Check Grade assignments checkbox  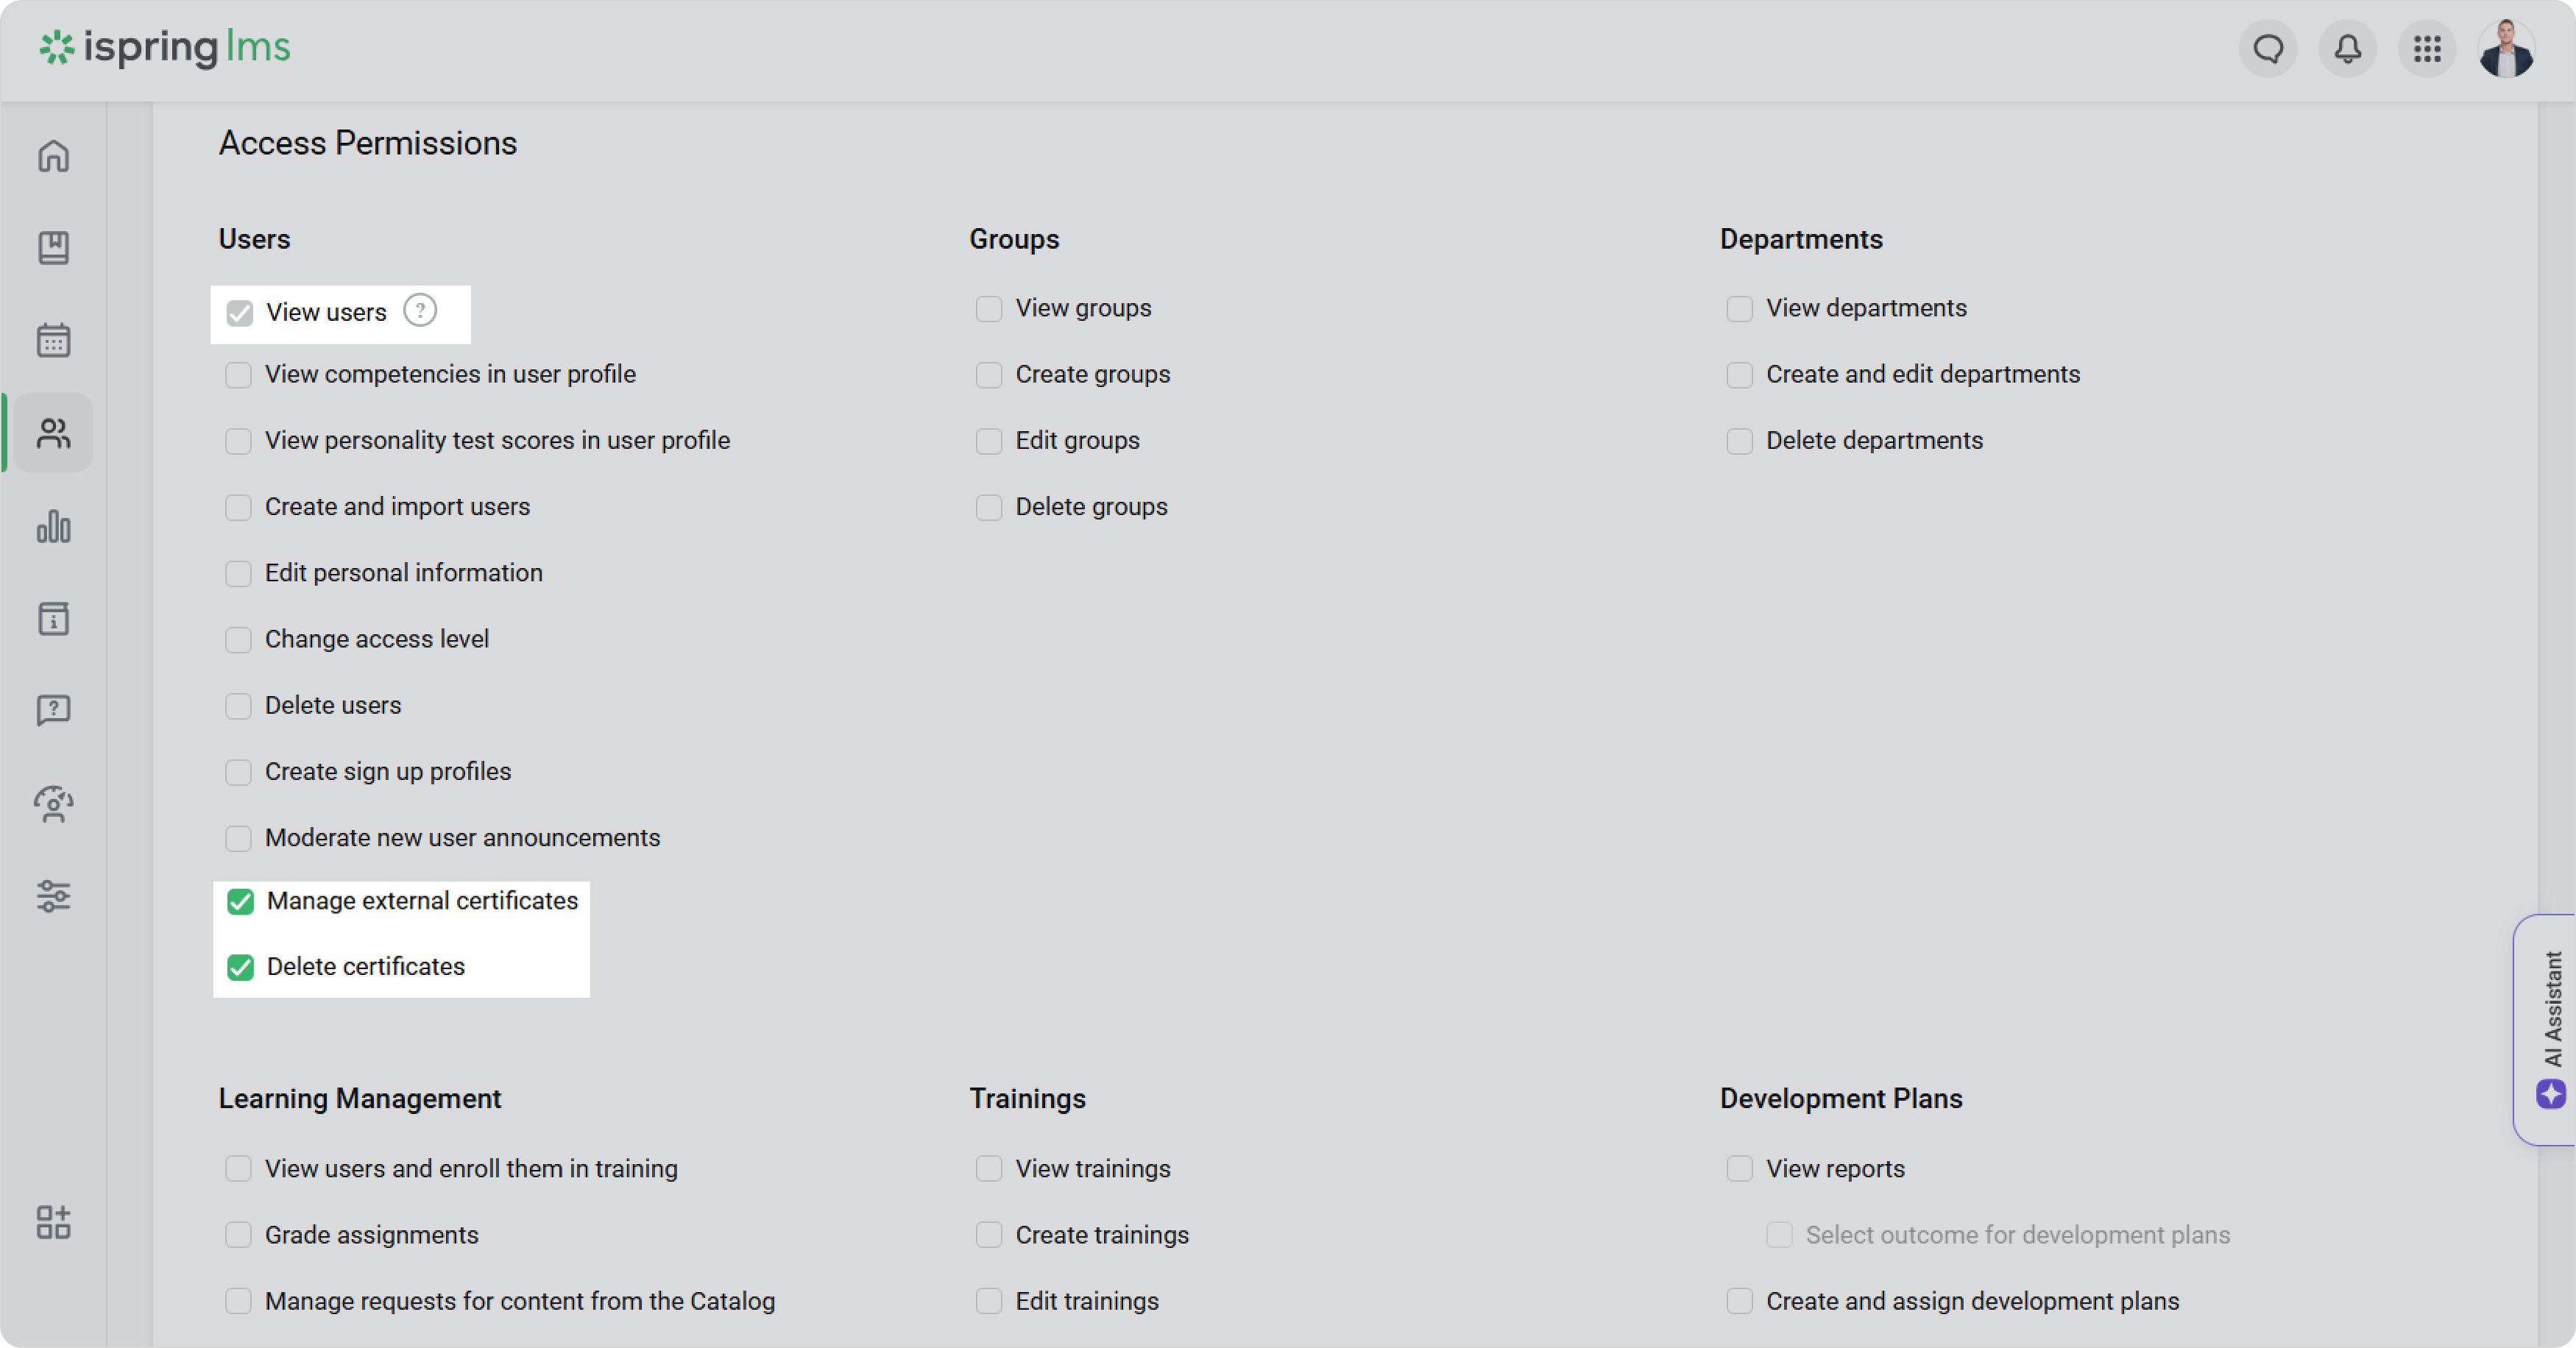click(x=238, y=1235)
